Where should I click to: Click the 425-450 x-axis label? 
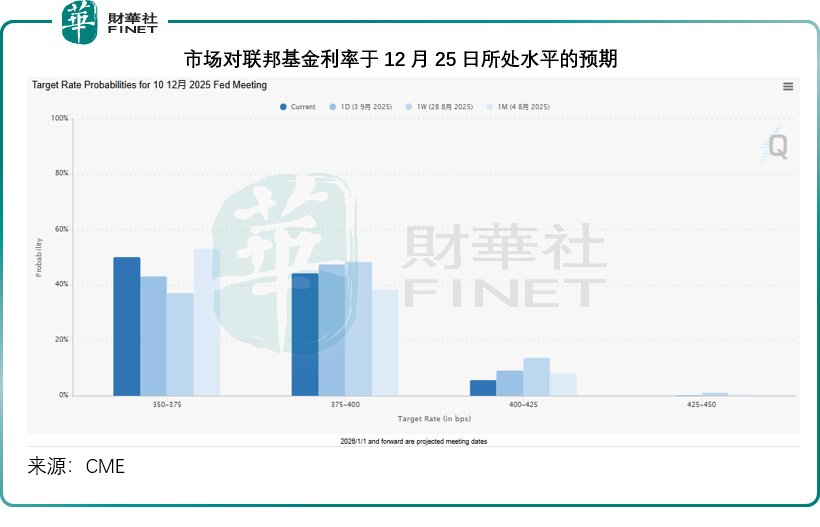pyautogui.click(x=701, y=405)
